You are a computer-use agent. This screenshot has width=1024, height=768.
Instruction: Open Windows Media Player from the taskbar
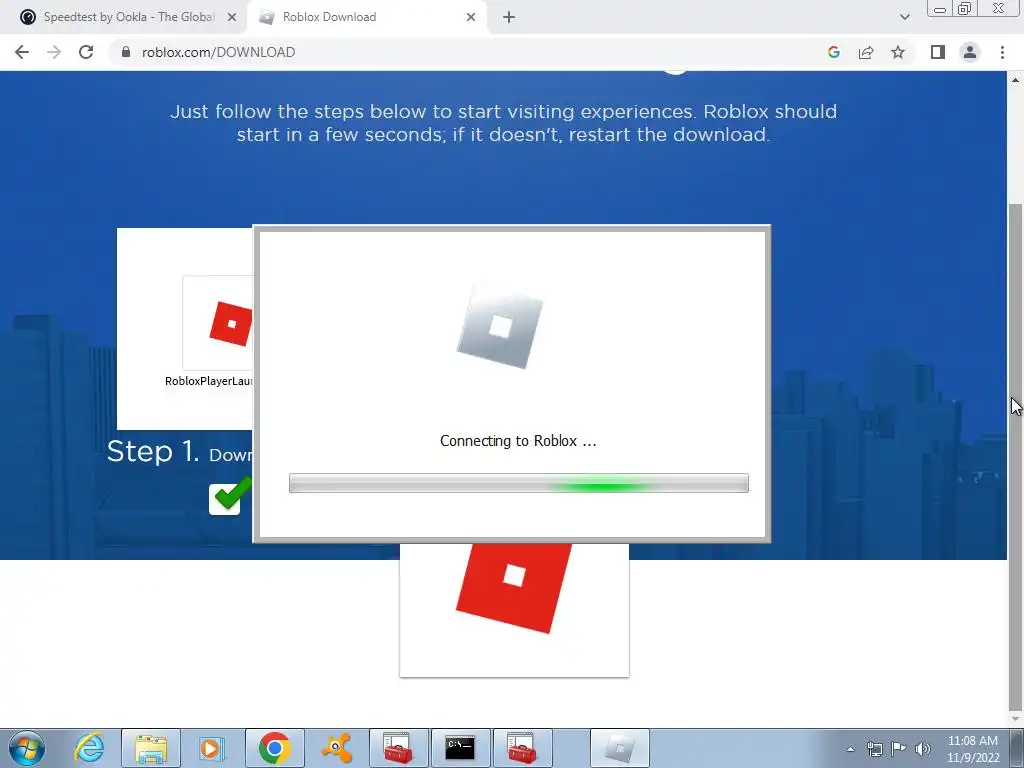pos(212,748)
